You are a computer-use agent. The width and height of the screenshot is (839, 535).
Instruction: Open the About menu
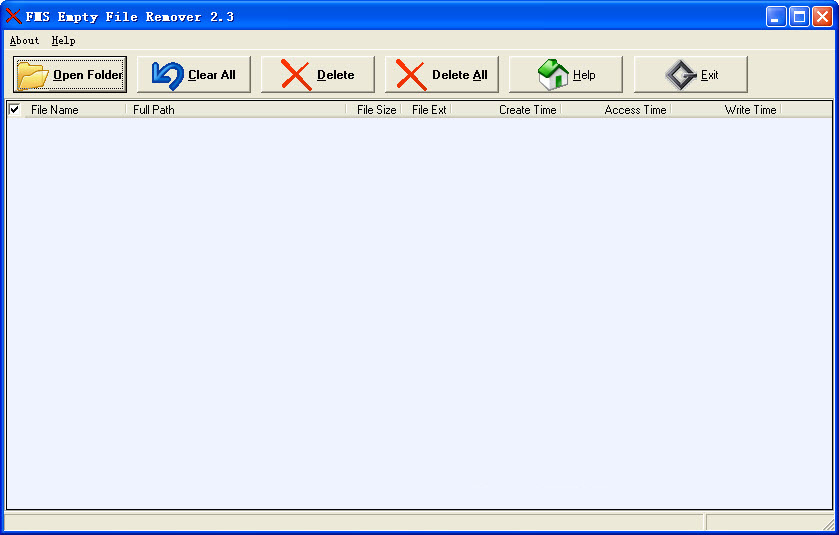click(x=24, y=41)
